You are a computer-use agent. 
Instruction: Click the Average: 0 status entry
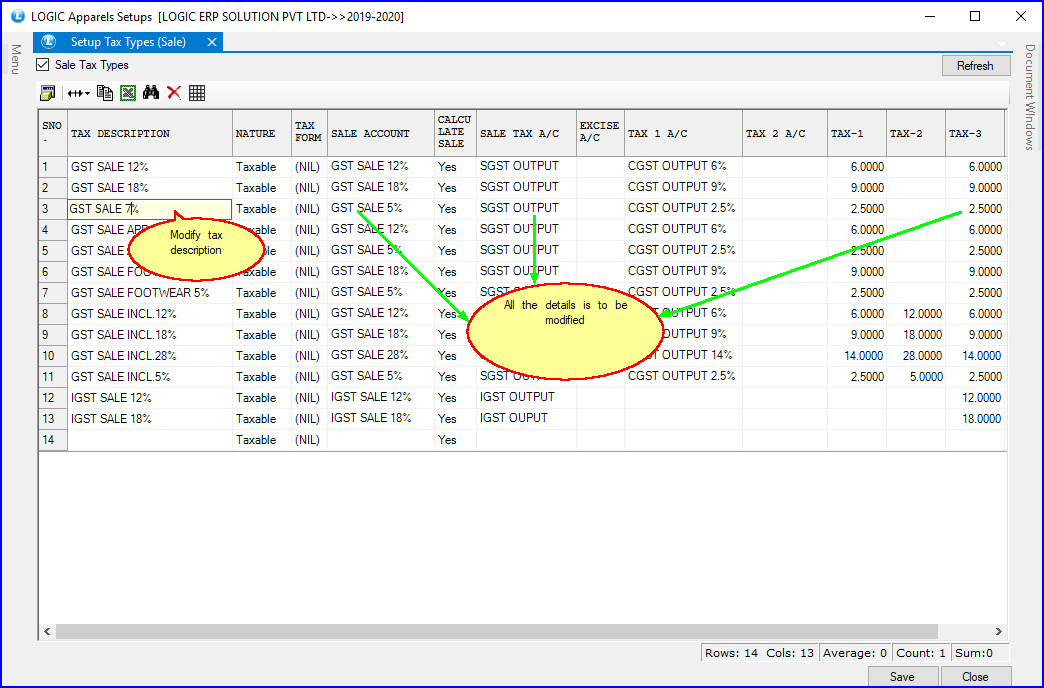click(855, 653)
